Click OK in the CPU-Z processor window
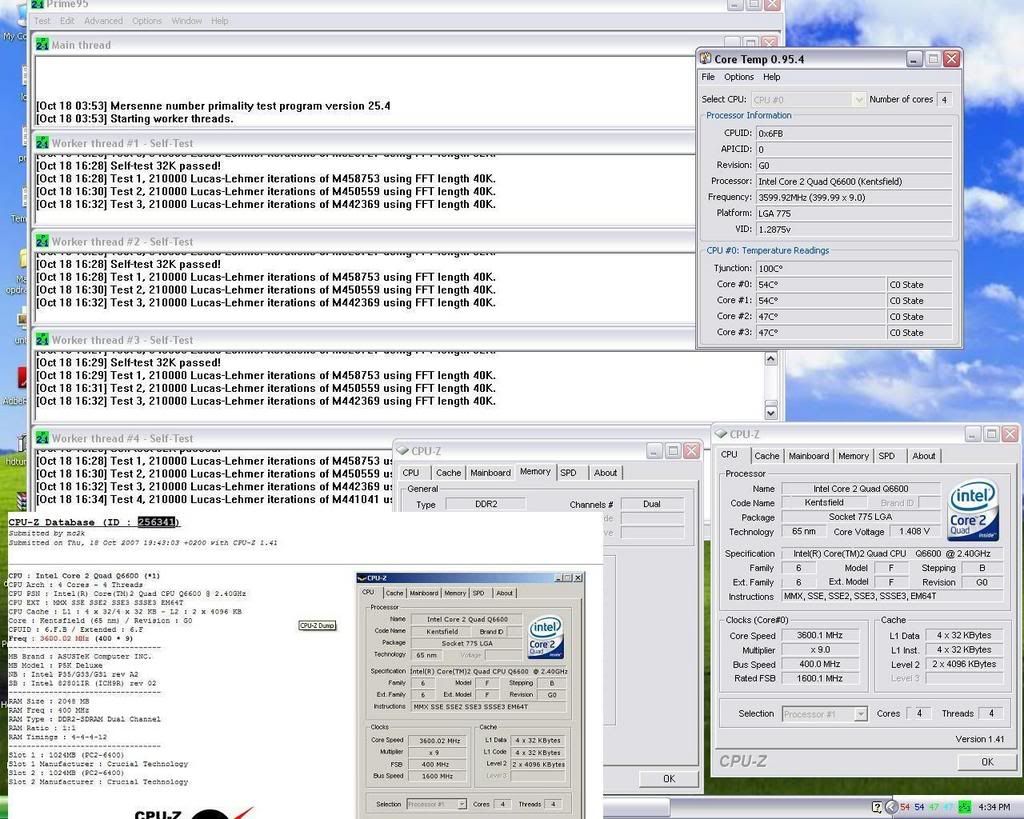This screenshot has width=1024, height=819. (987, 762)
